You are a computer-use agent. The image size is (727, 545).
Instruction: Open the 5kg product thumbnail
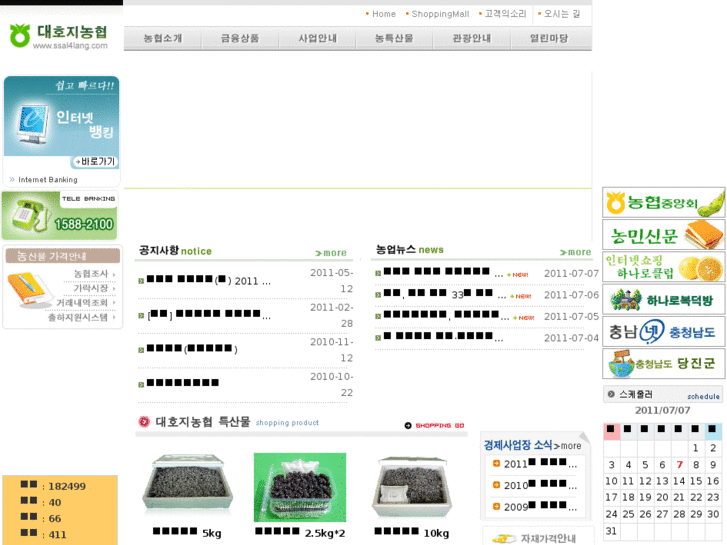tap(187, 485)
